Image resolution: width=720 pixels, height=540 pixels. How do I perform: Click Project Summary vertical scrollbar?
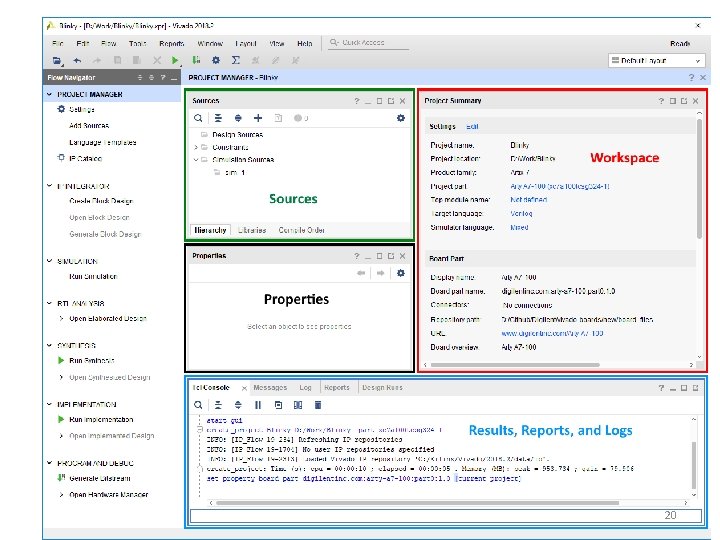(699, 179)
